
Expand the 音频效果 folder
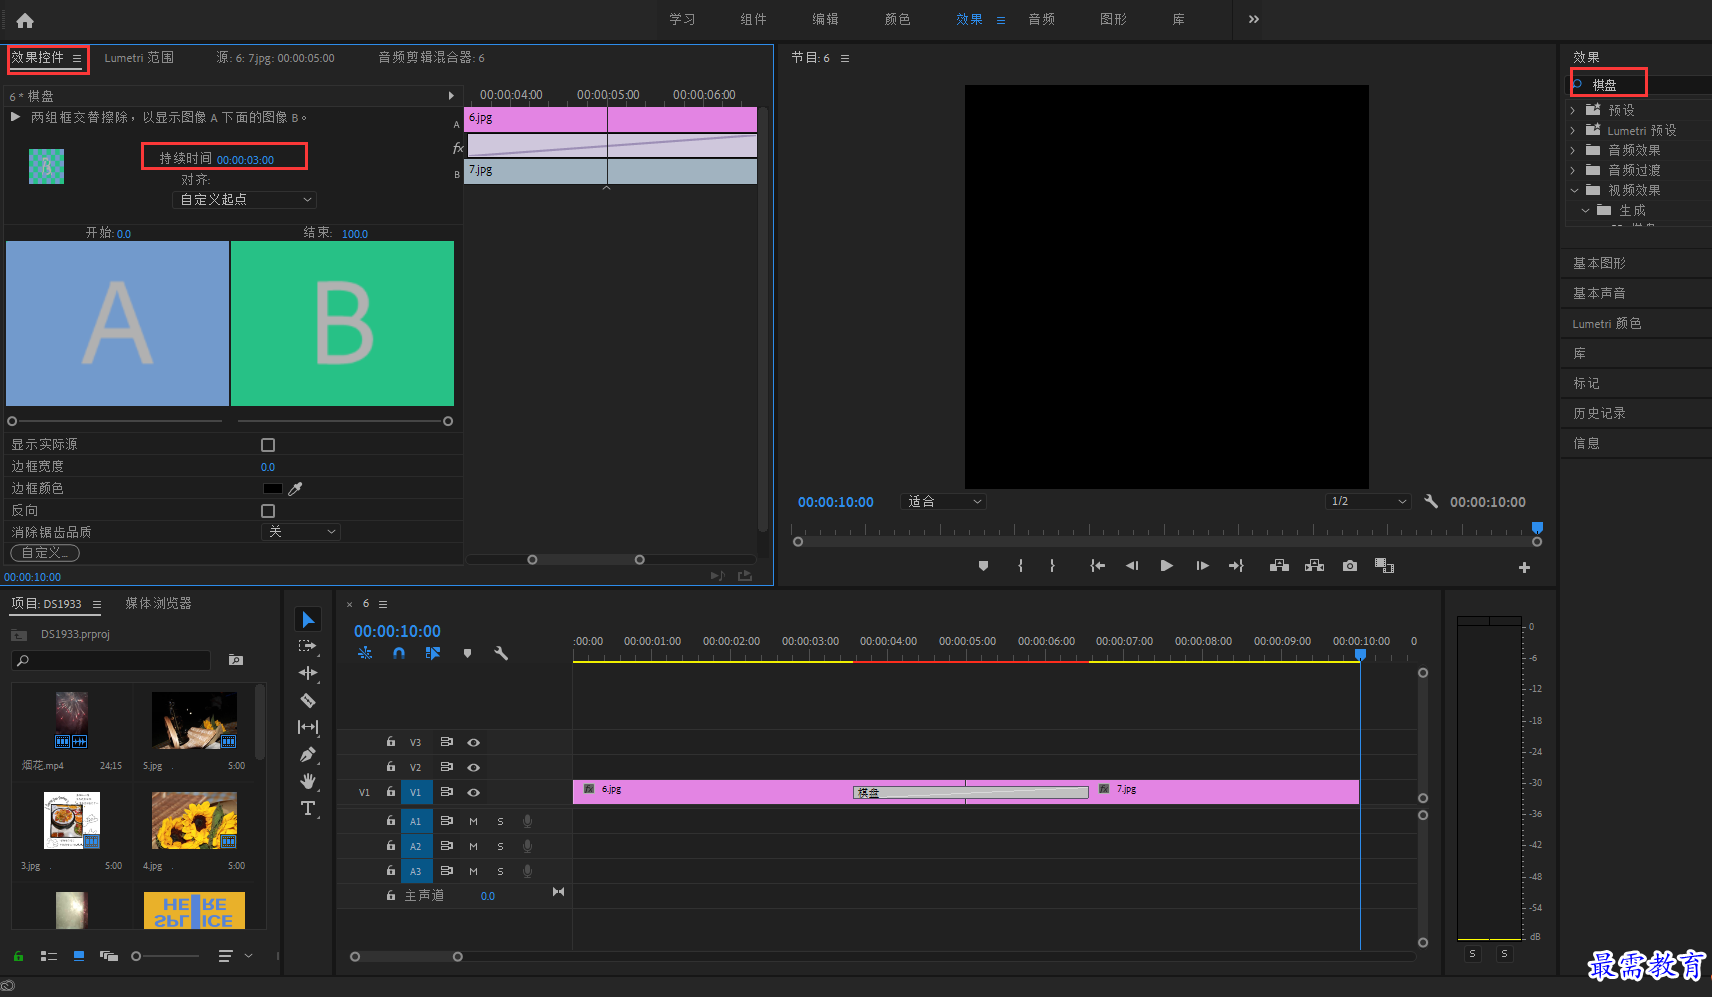(1573, 150)
